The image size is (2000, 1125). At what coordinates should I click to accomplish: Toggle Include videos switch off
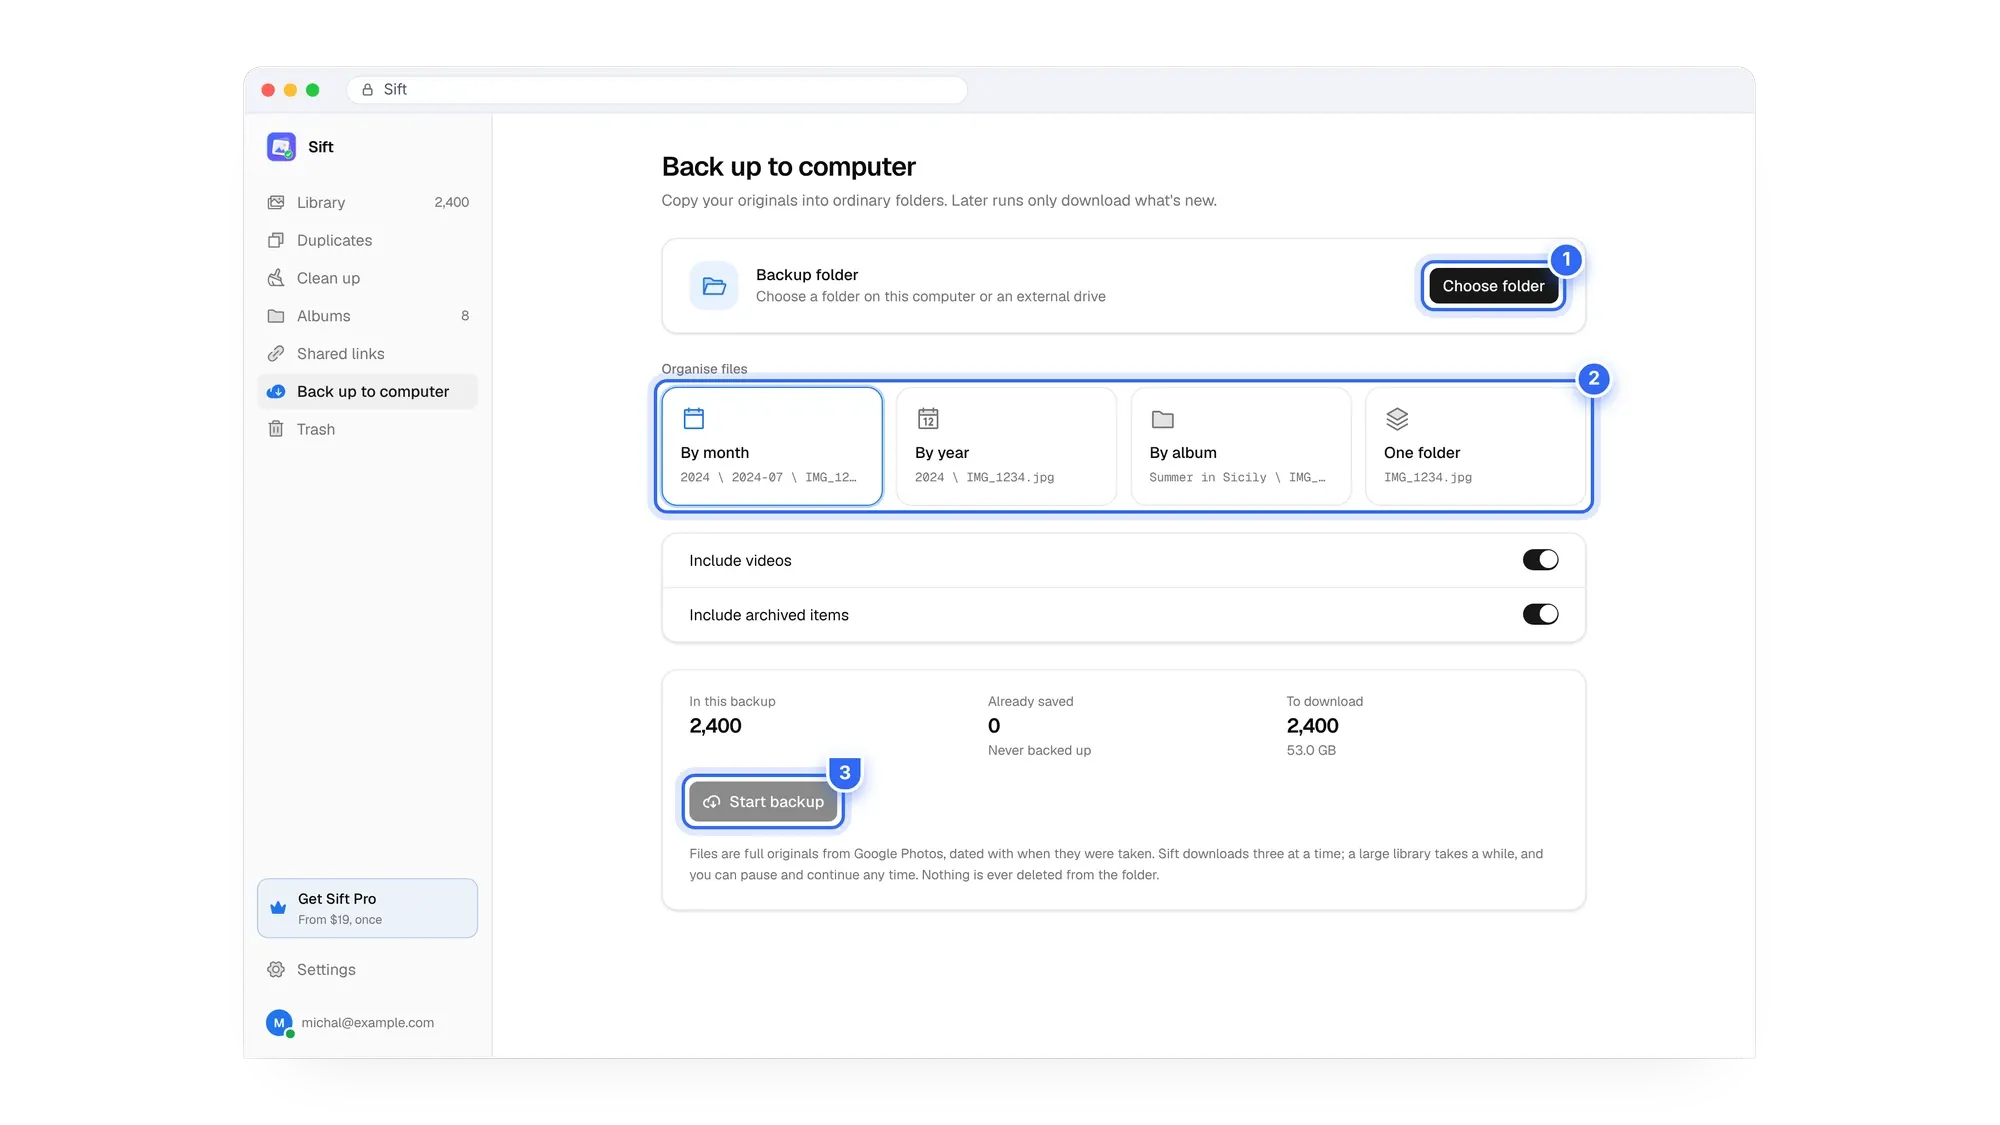pyautogui.click(x=1540, y=560)
